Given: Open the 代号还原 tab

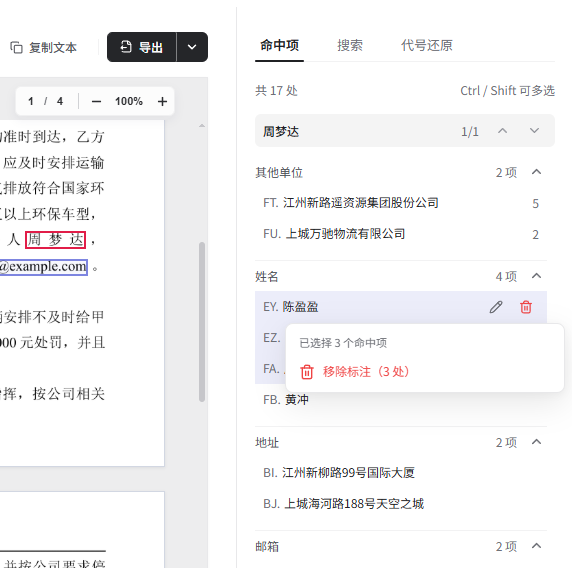Looking at the screenshot, I should click(426, 46).
